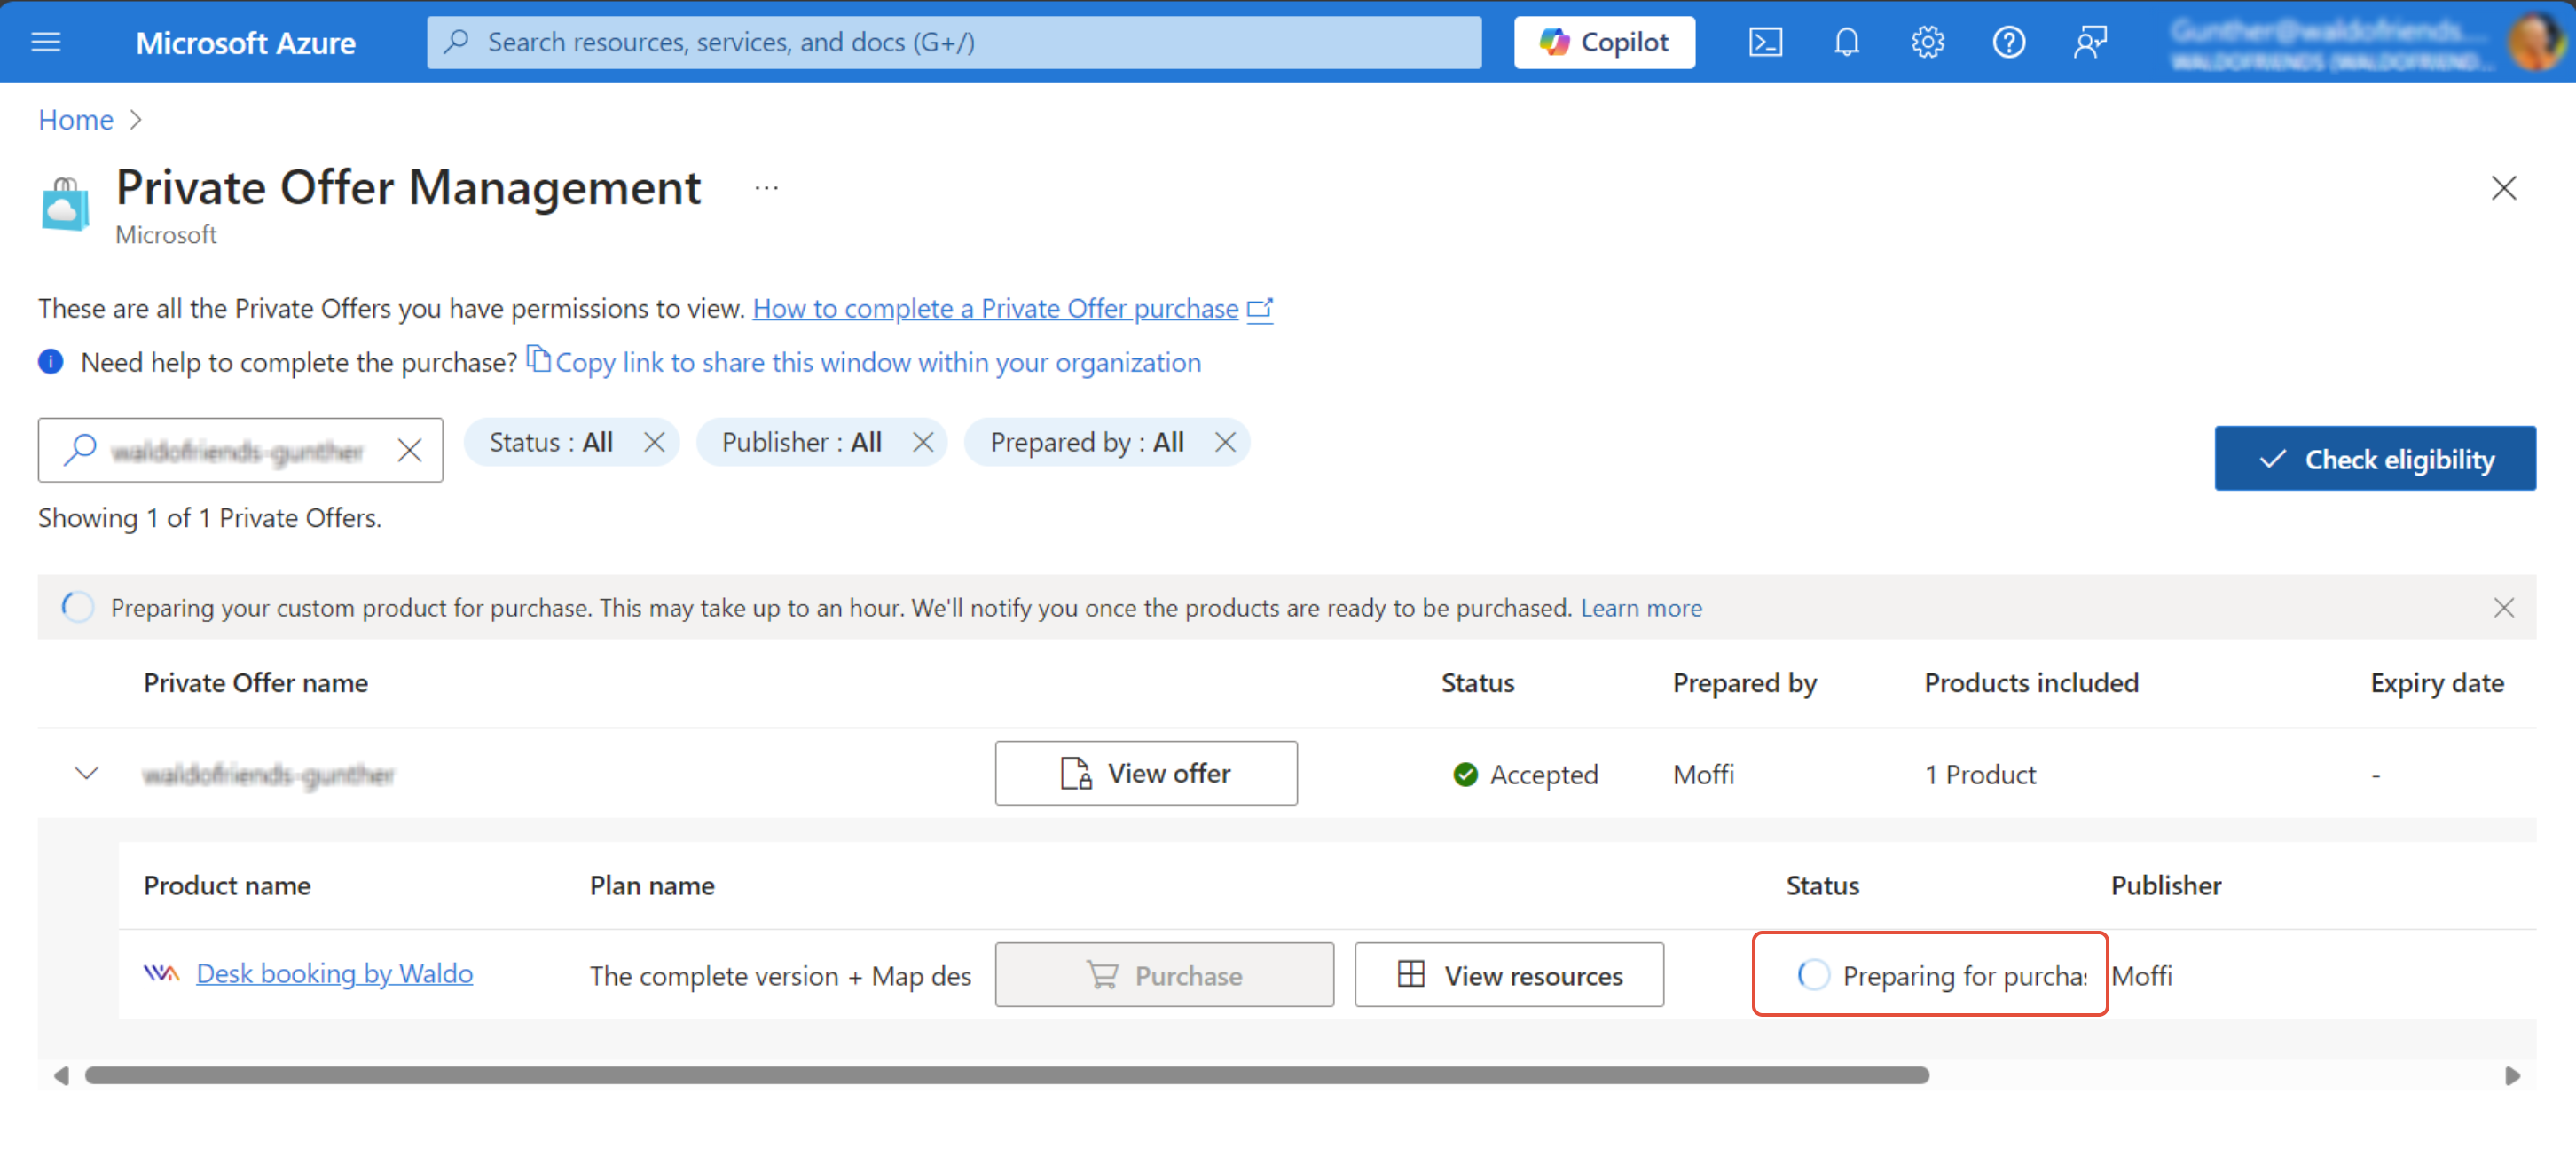
Task: Click the Publisher column header
Action: 2165,885
